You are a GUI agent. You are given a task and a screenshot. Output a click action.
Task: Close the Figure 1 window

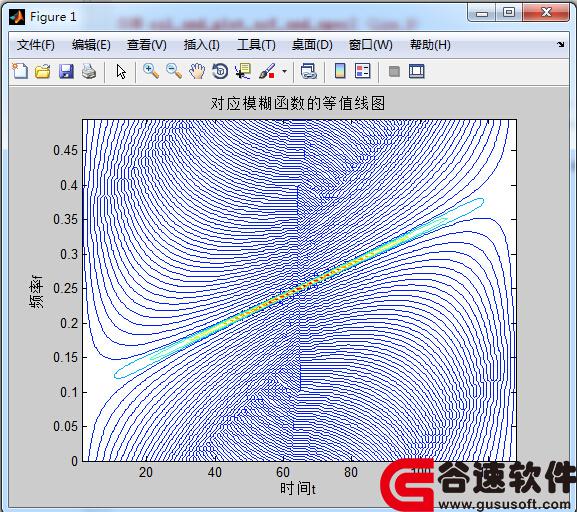click(546, 13)
